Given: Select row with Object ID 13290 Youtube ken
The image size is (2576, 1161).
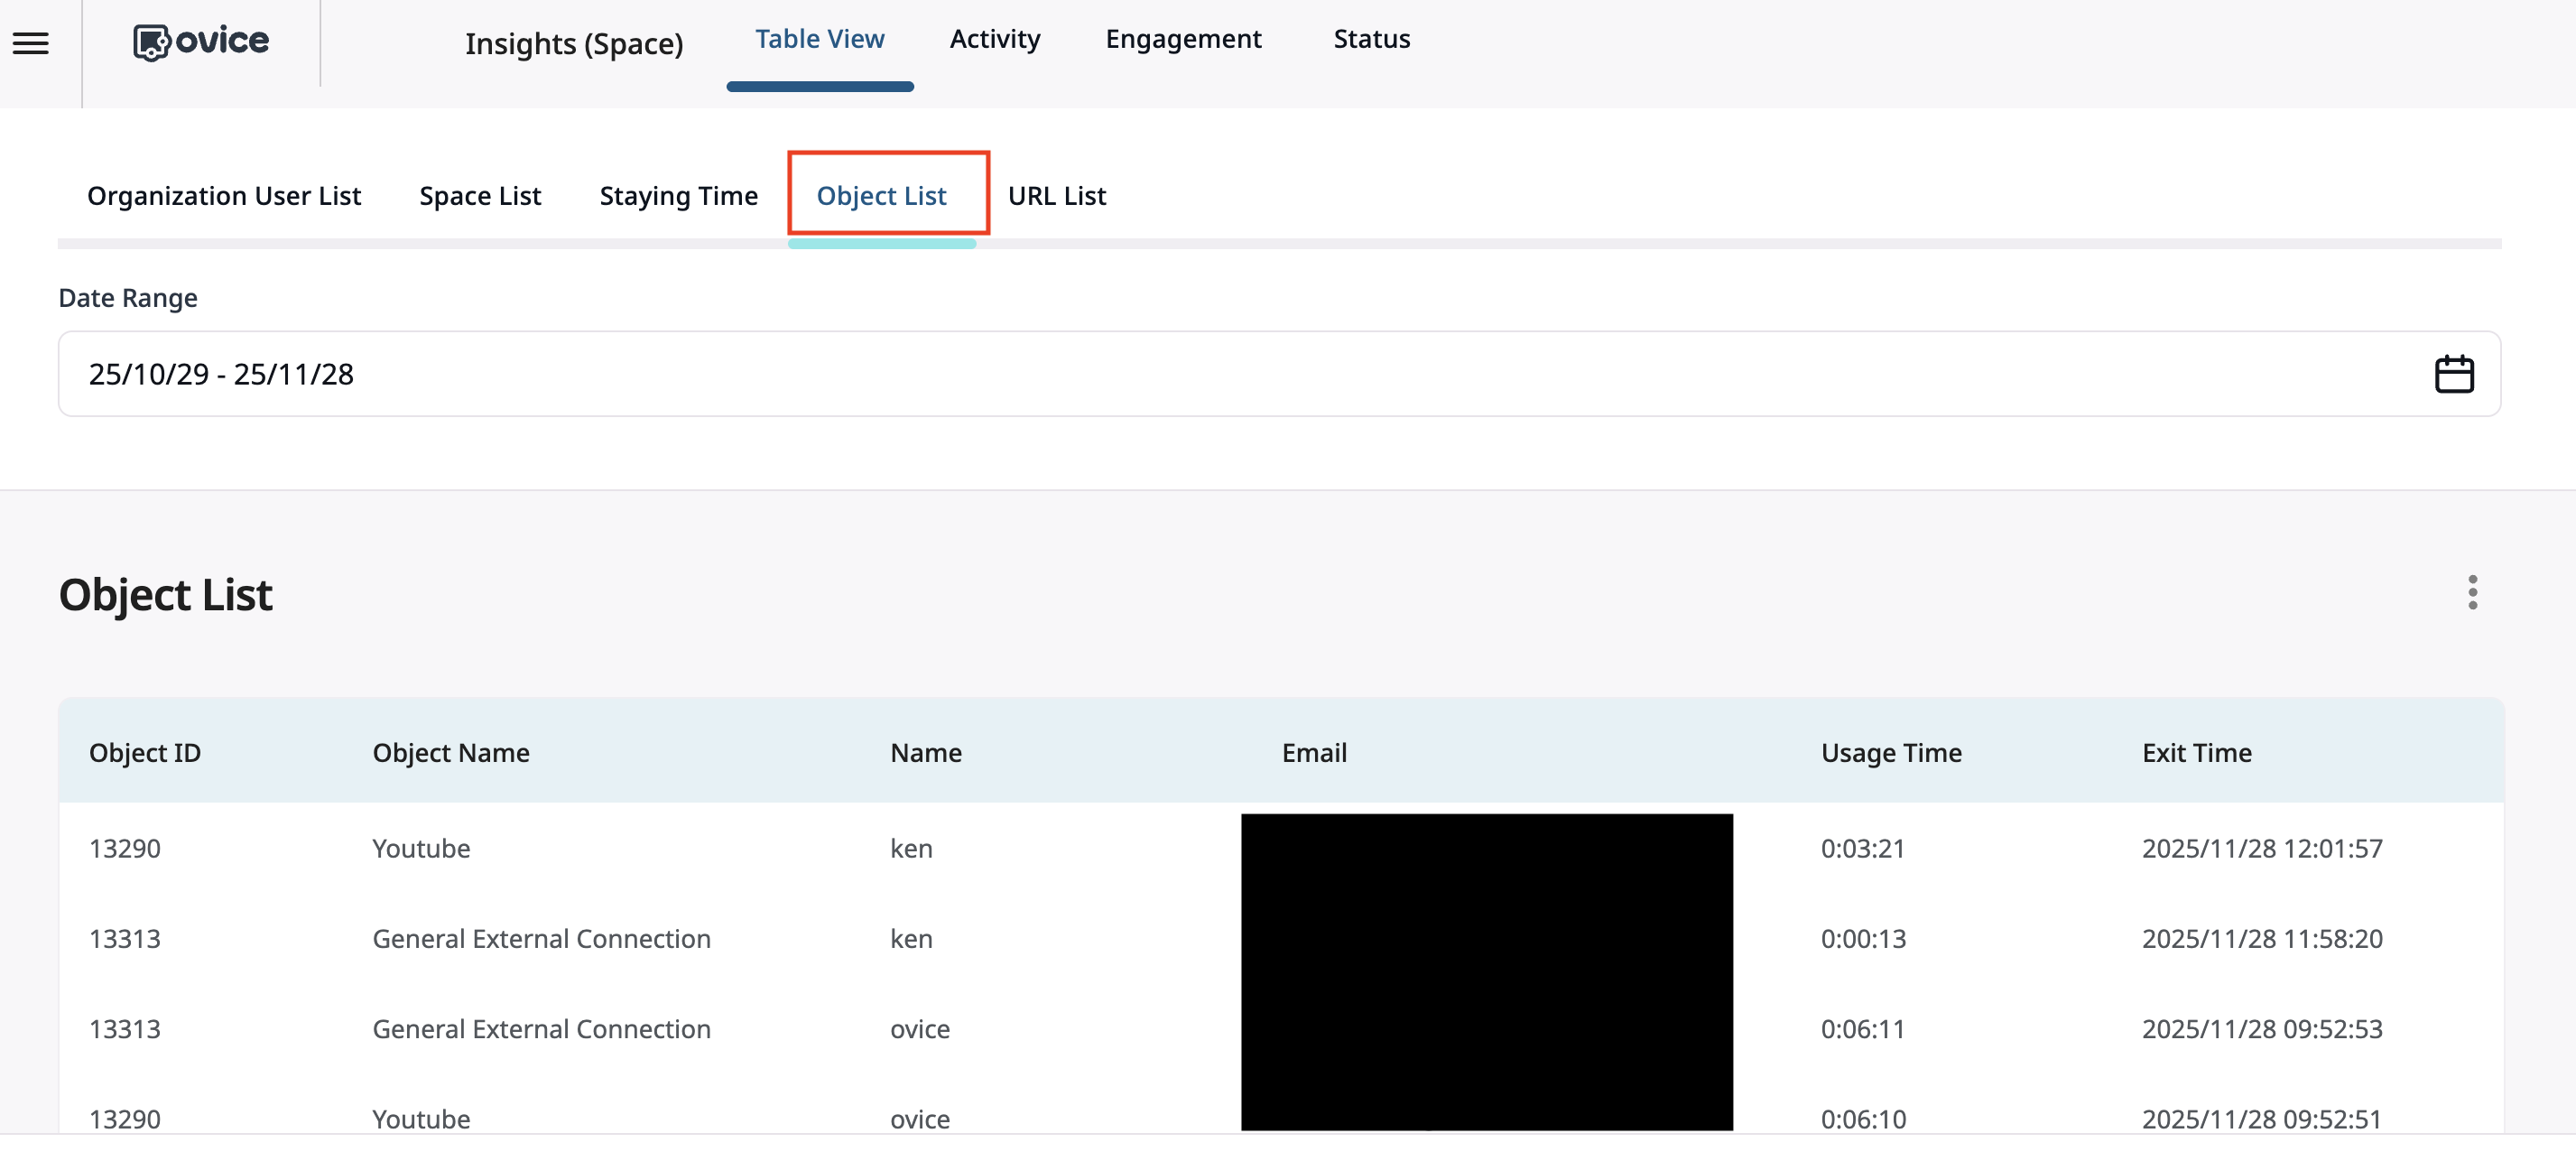Looking at the screenshot, I should [421, 849].
